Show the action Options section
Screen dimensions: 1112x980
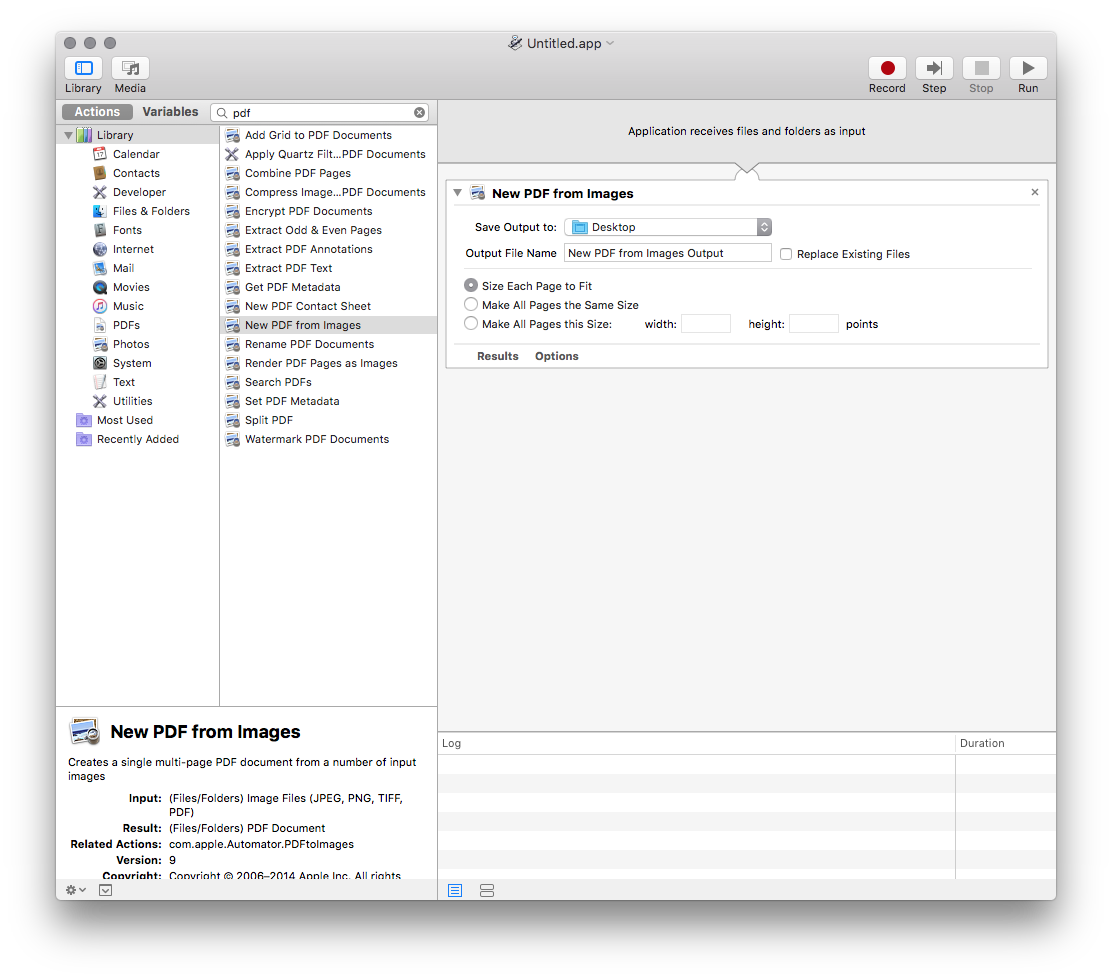pyautogui.click(x=557, y=356)
